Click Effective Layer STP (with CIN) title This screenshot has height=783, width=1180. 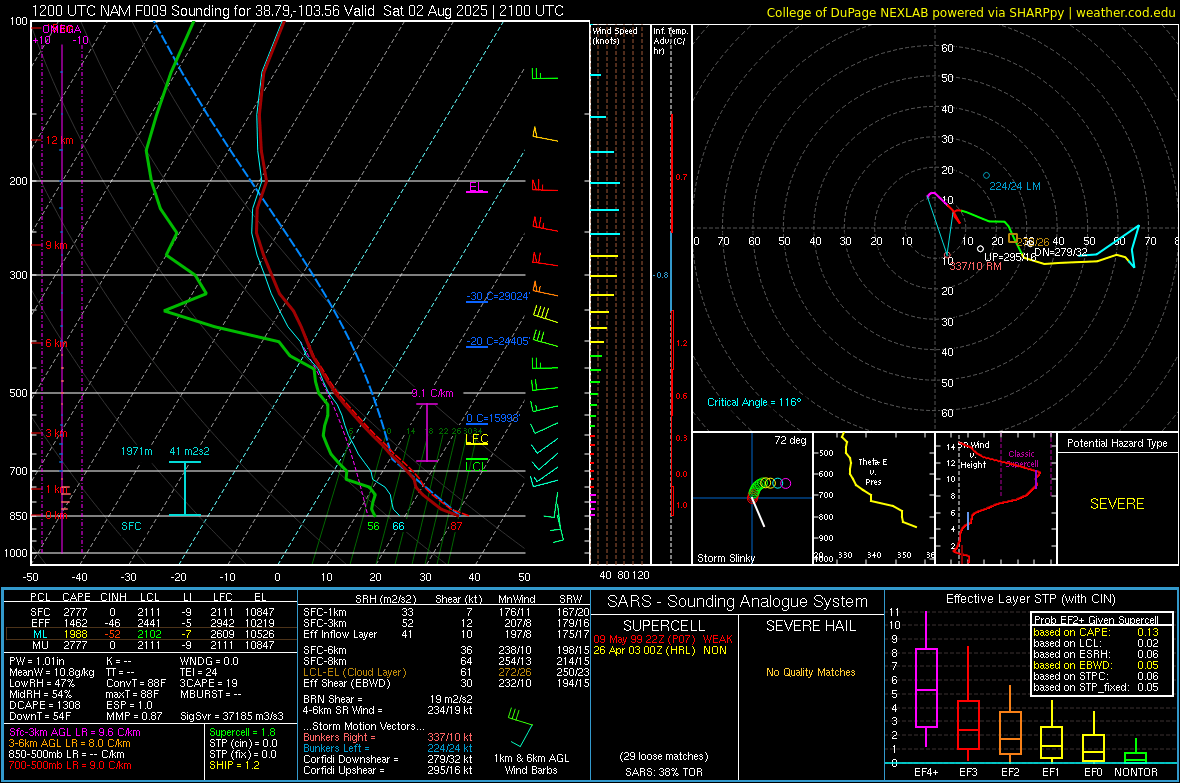tap(1030, 599)
